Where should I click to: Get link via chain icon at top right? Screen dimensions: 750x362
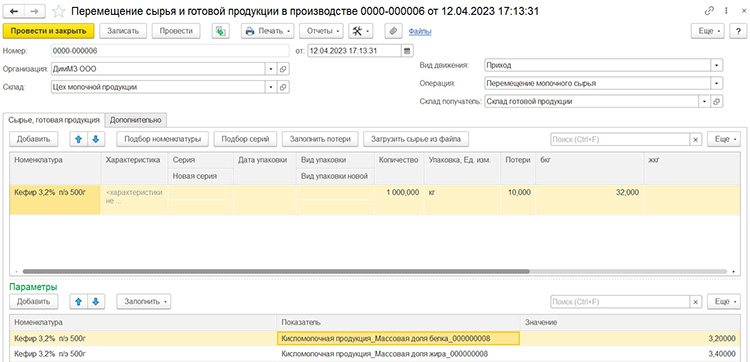[708, 11]
